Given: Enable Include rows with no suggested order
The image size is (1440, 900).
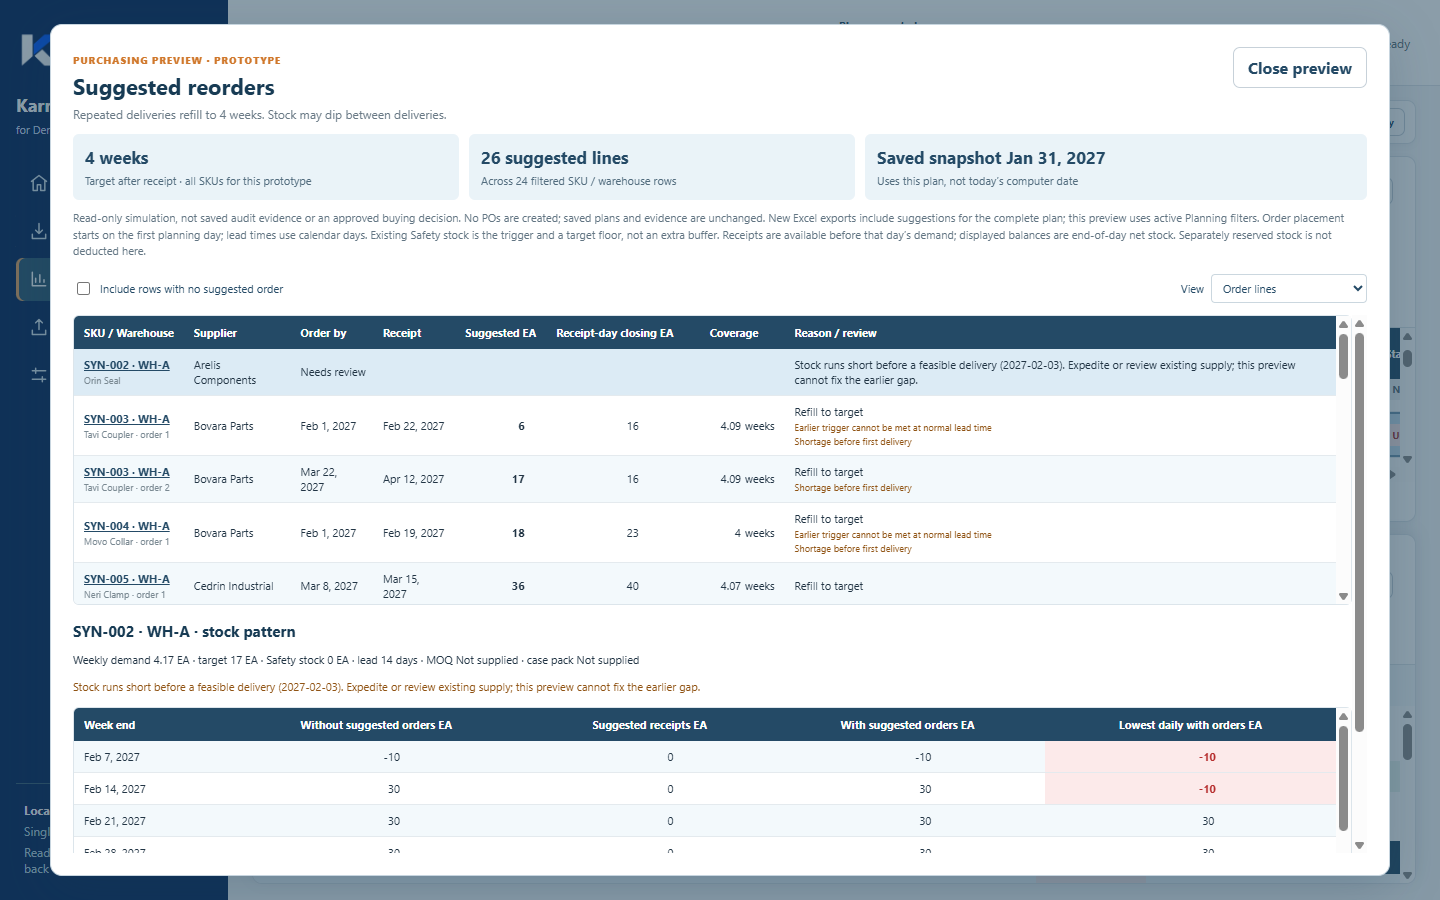Looking at the screenshot, I should tap(84, 289).
